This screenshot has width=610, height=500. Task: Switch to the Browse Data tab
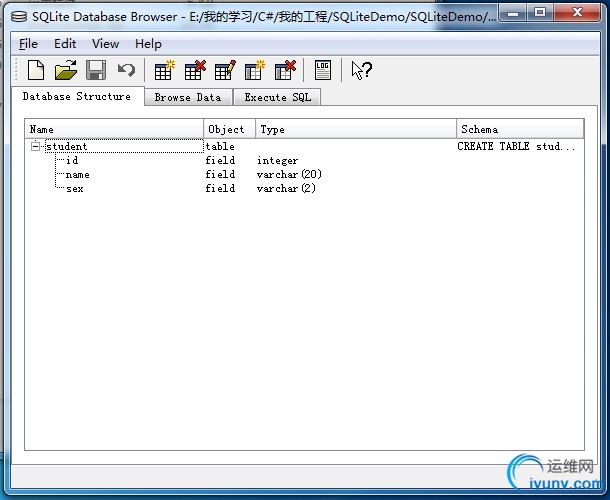(188, 97)
